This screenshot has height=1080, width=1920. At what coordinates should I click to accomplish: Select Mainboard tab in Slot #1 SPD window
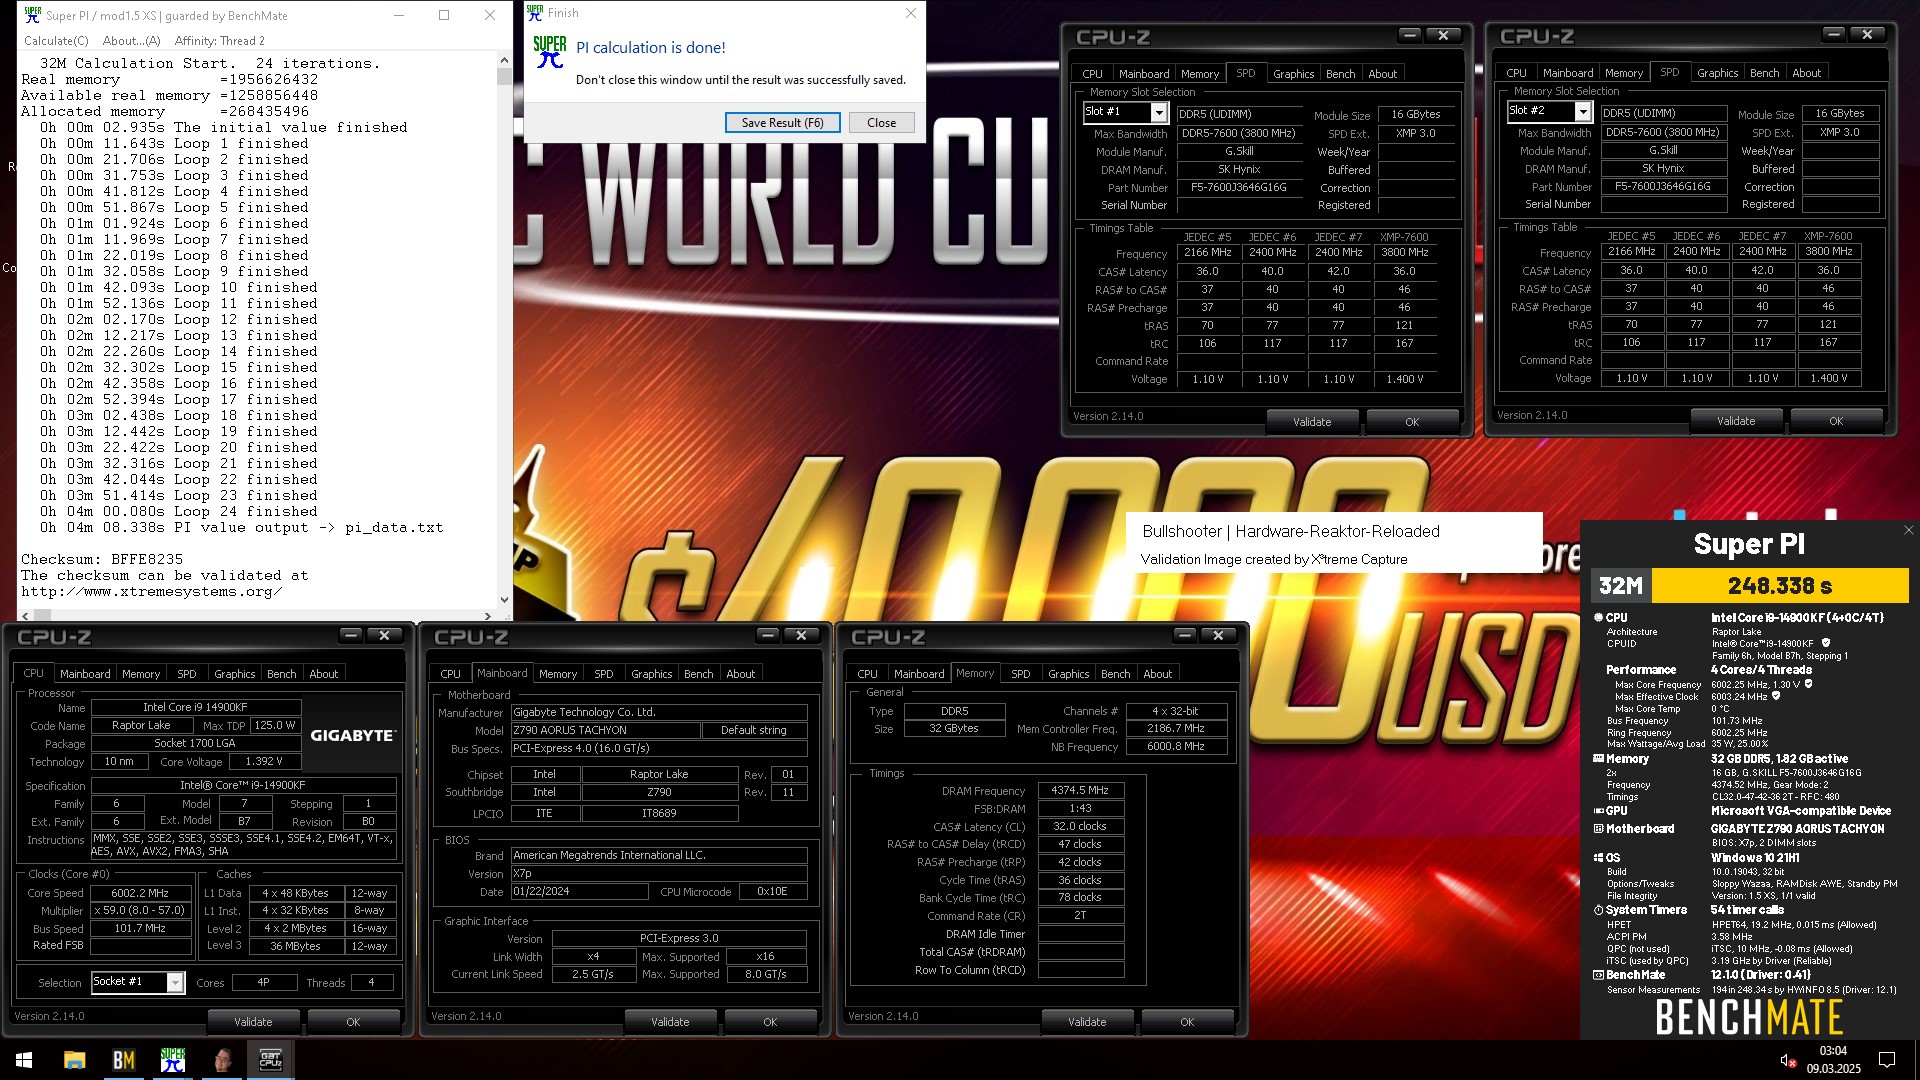coord(1144,74)
